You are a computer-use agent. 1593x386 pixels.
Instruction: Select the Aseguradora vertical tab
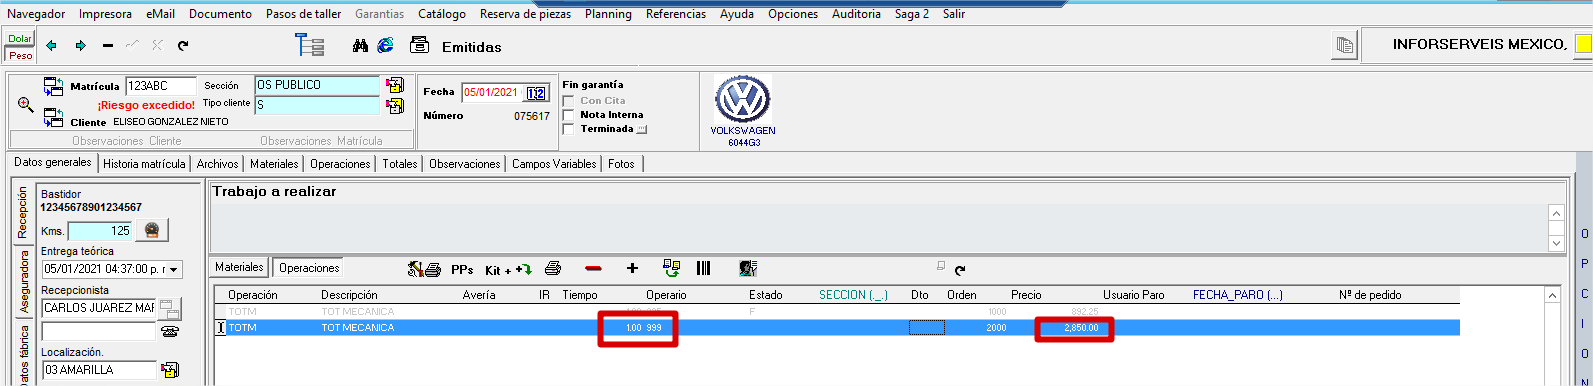(25, 283)
